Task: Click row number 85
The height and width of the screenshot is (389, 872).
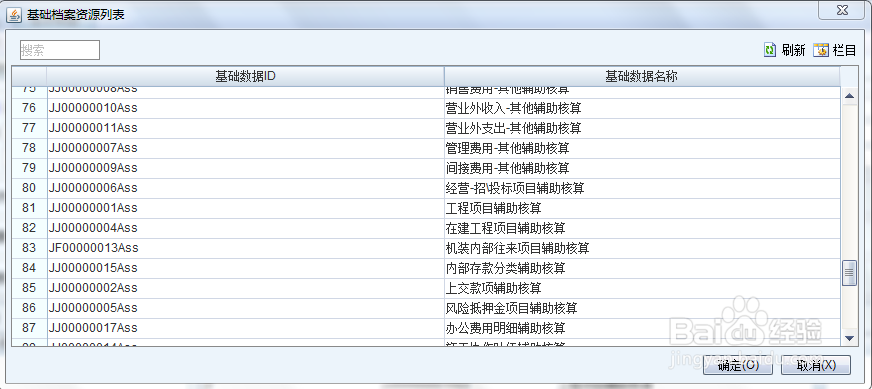Action: (x=29, y=288)
